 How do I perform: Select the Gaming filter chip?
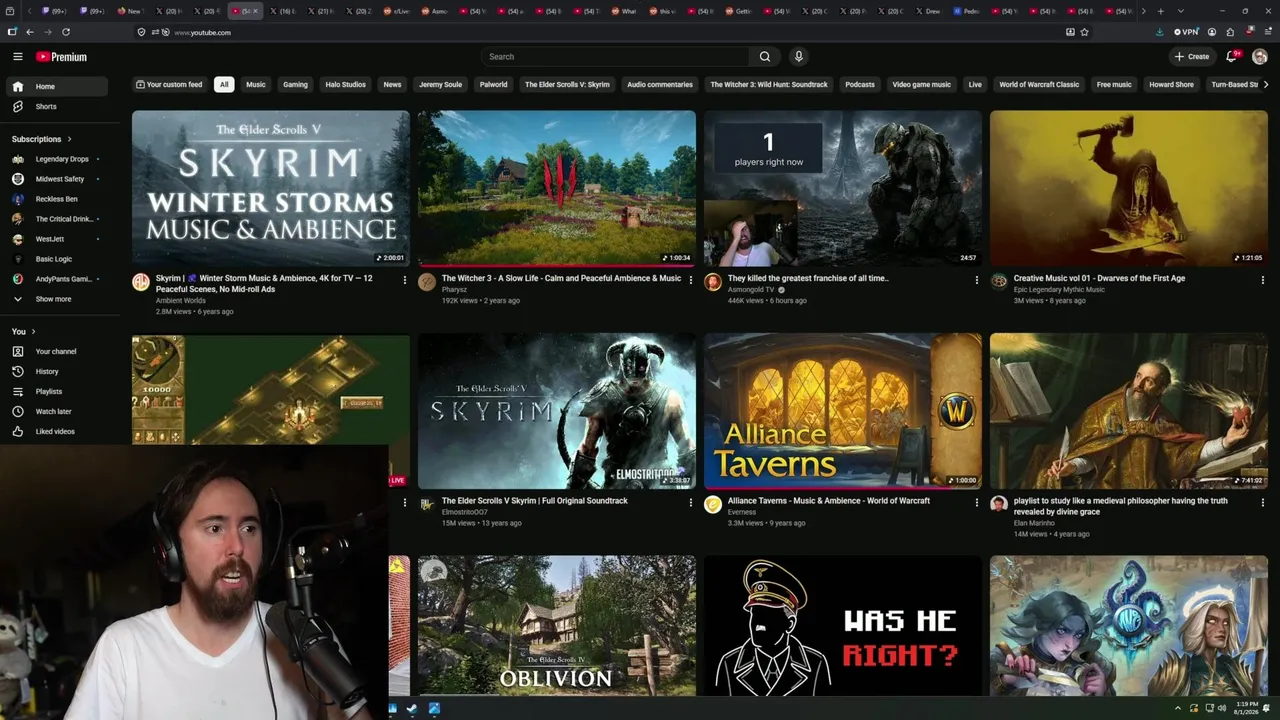[295, 85]
